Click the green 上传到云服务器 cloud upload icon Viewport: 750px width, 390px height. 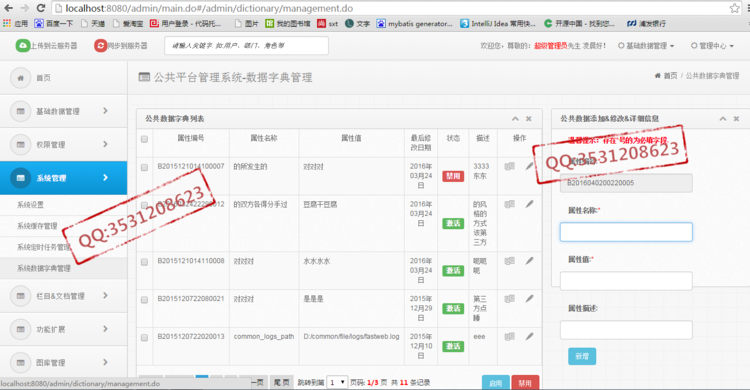[x=22, y=45]
